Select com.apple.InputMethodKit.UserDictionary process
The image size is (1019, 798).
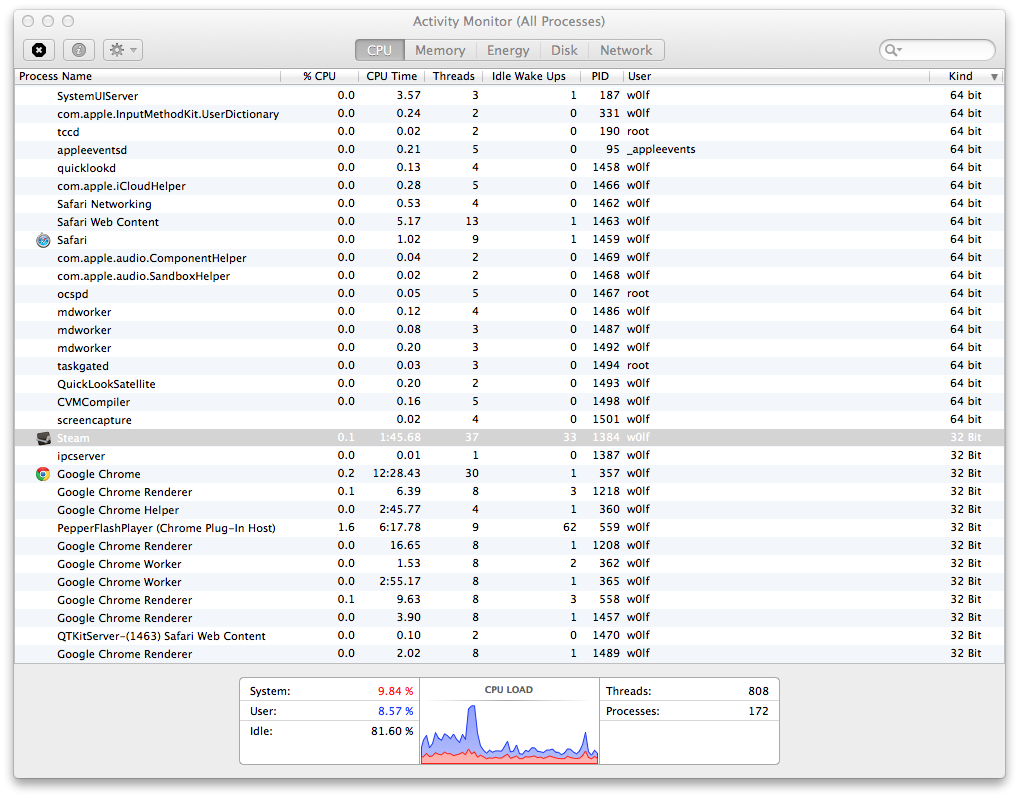pos(510,114)
